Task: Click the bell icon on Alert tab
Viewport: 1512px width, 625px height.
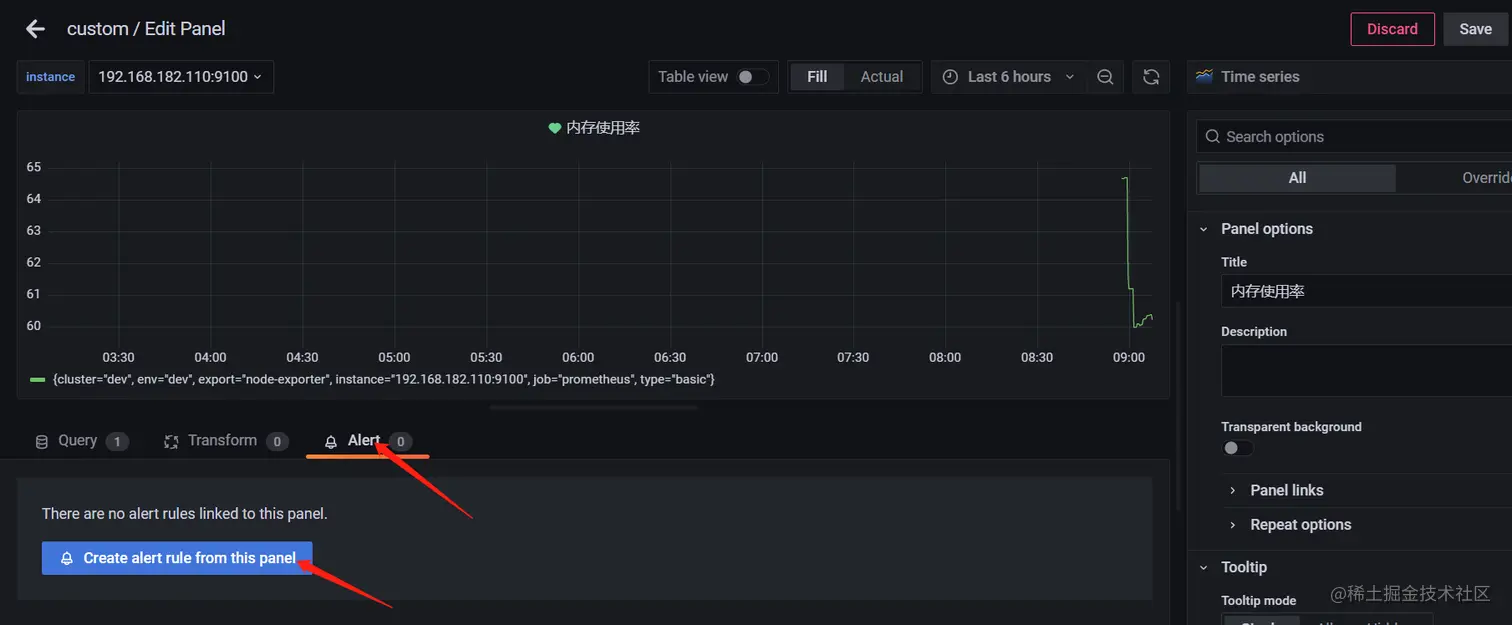Action: [x=331, y=441]
